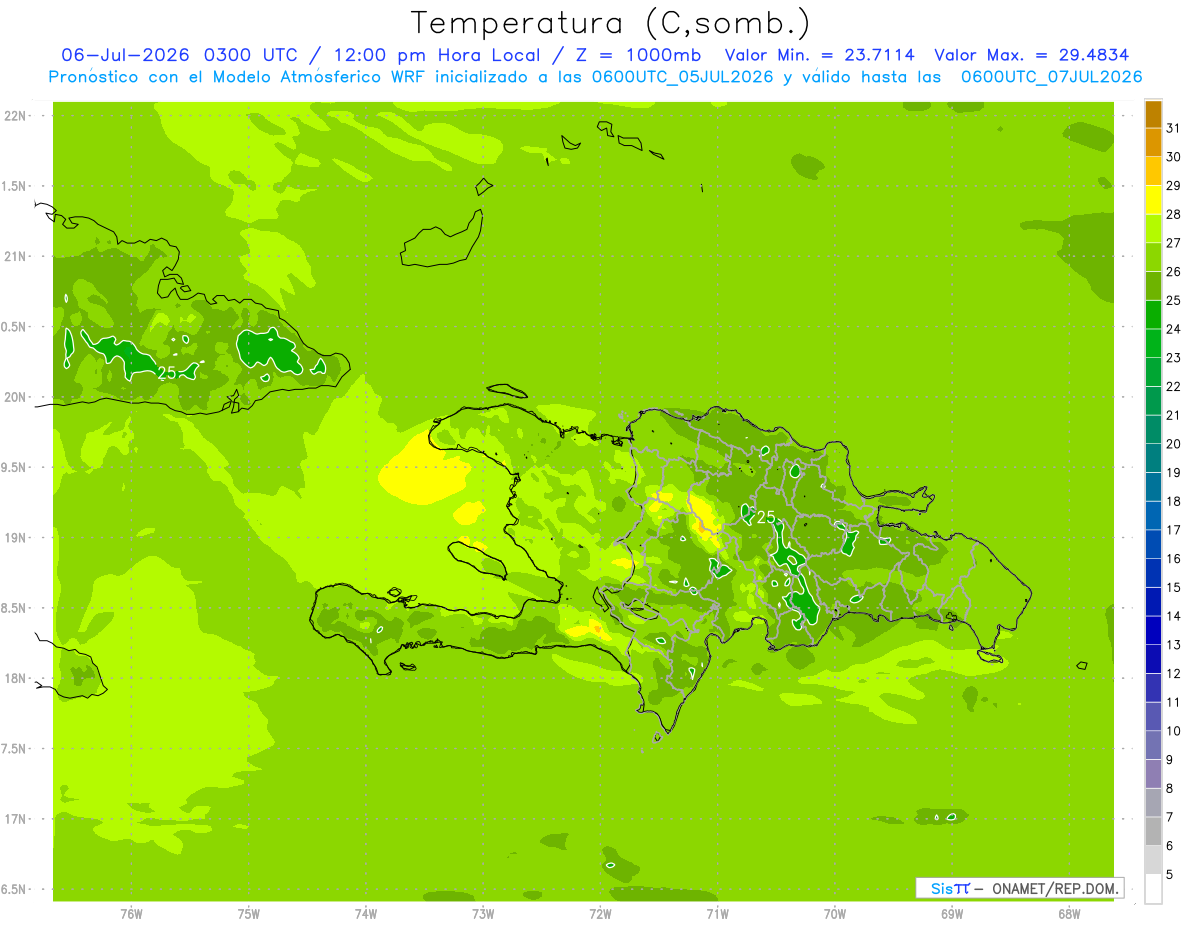Click the "25" contour label over Dominican Republic
Image resolution: width=1200 pixels, height=927 pixels.
click(766, 517)
